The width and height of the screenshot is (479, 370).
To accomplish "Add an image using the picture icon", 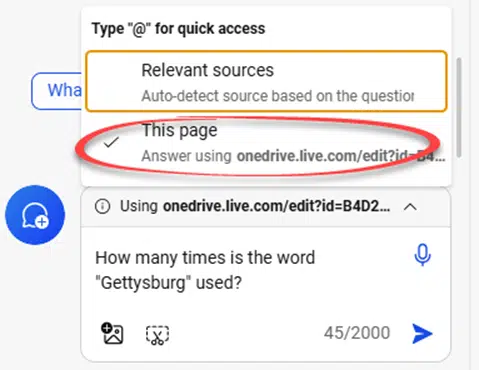I will [112, 333].
